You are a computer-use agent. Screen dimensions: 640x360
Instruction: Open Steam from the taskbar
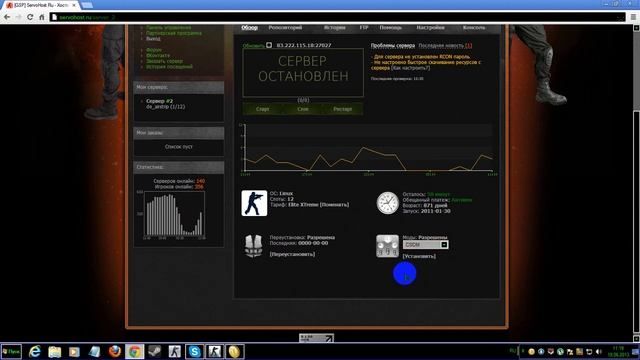155,351
